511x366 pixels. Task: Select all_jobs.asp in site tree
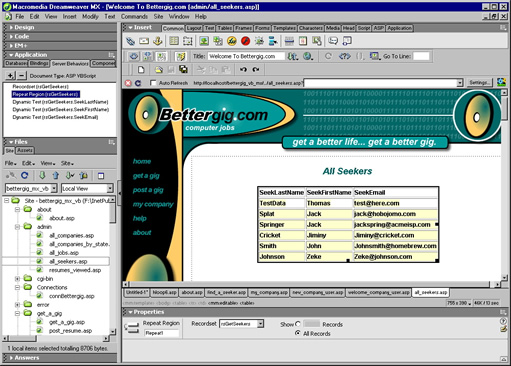click(64, 253)
